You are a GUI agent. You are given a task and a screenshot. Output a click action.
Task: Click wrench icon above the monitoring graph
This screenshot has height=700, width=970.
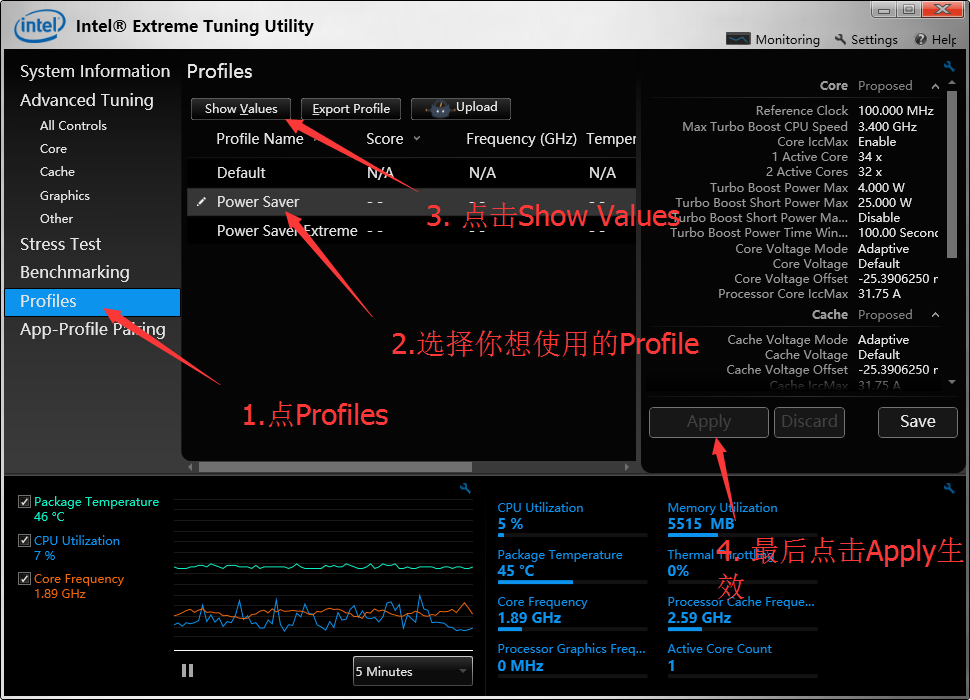coord(465,489)
